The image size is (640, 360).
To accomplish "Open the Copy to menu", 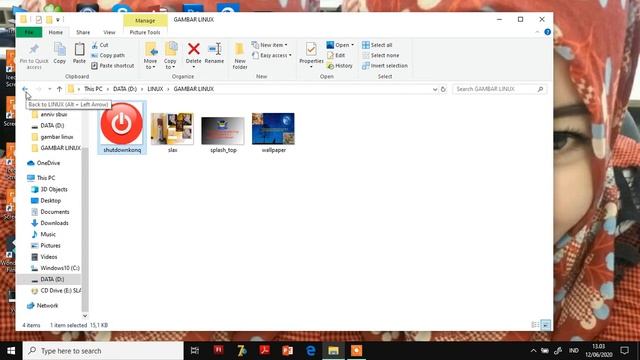I will pos(170,56).
